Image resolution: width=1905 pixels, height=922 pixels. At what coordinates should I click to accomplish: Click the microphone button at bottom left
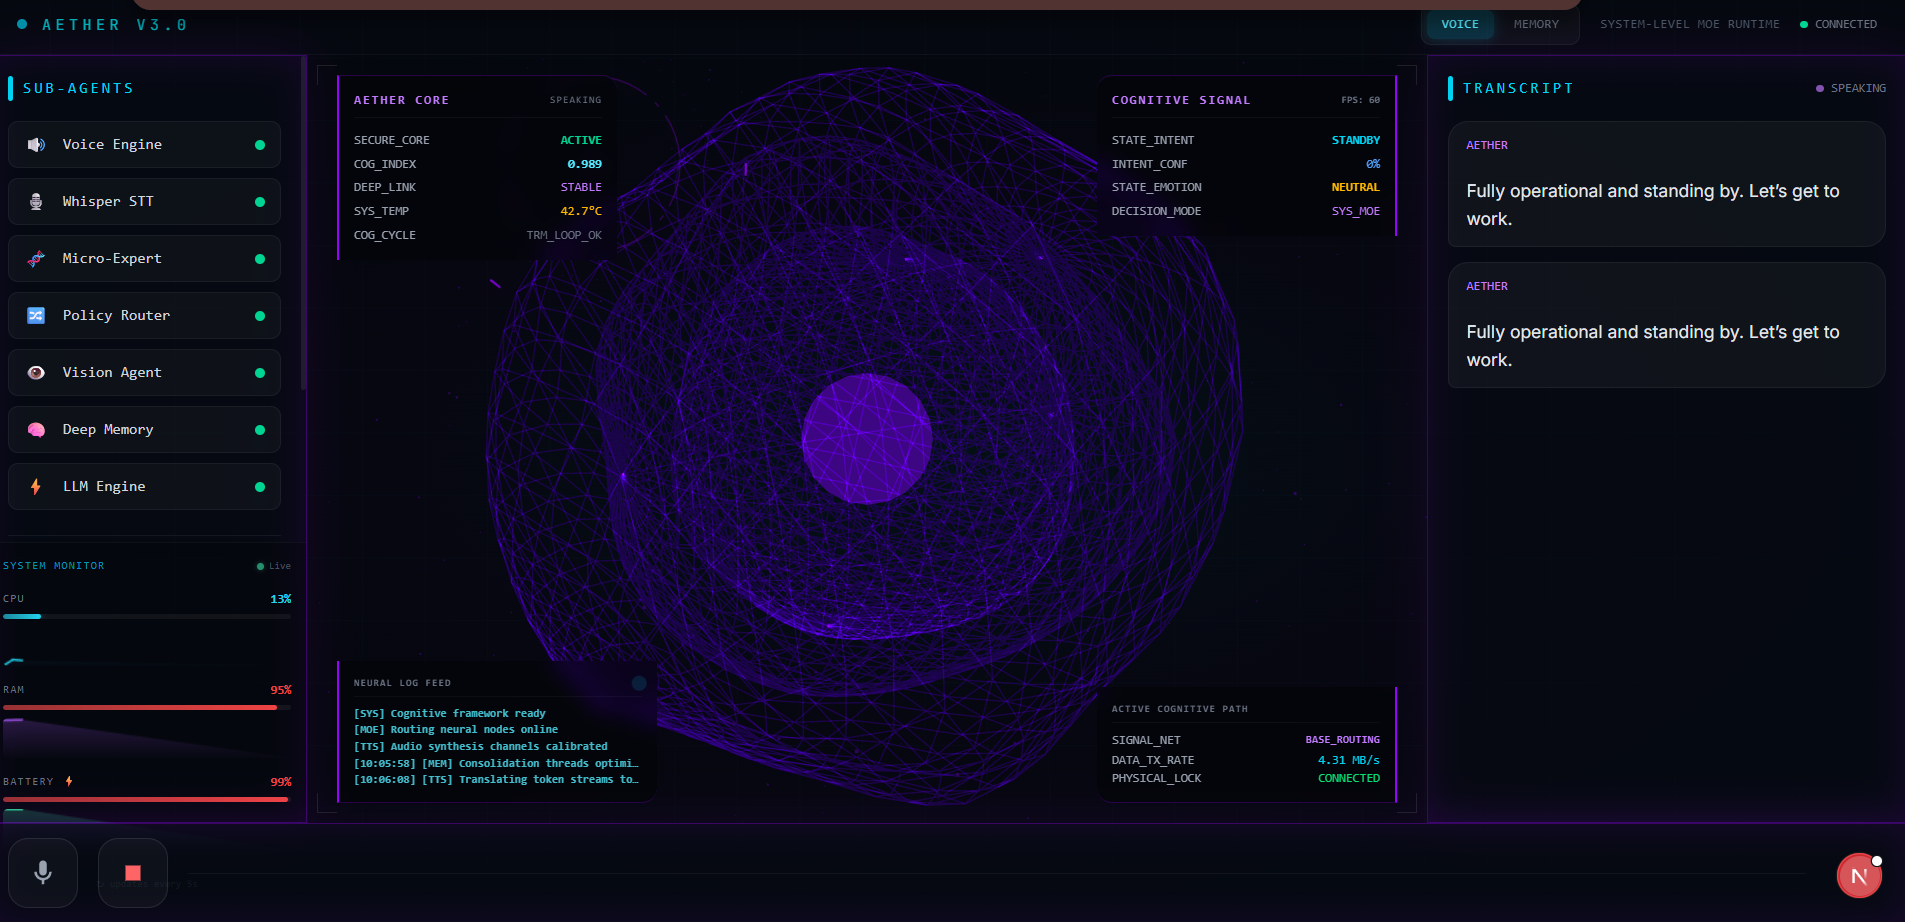point(43,873)
